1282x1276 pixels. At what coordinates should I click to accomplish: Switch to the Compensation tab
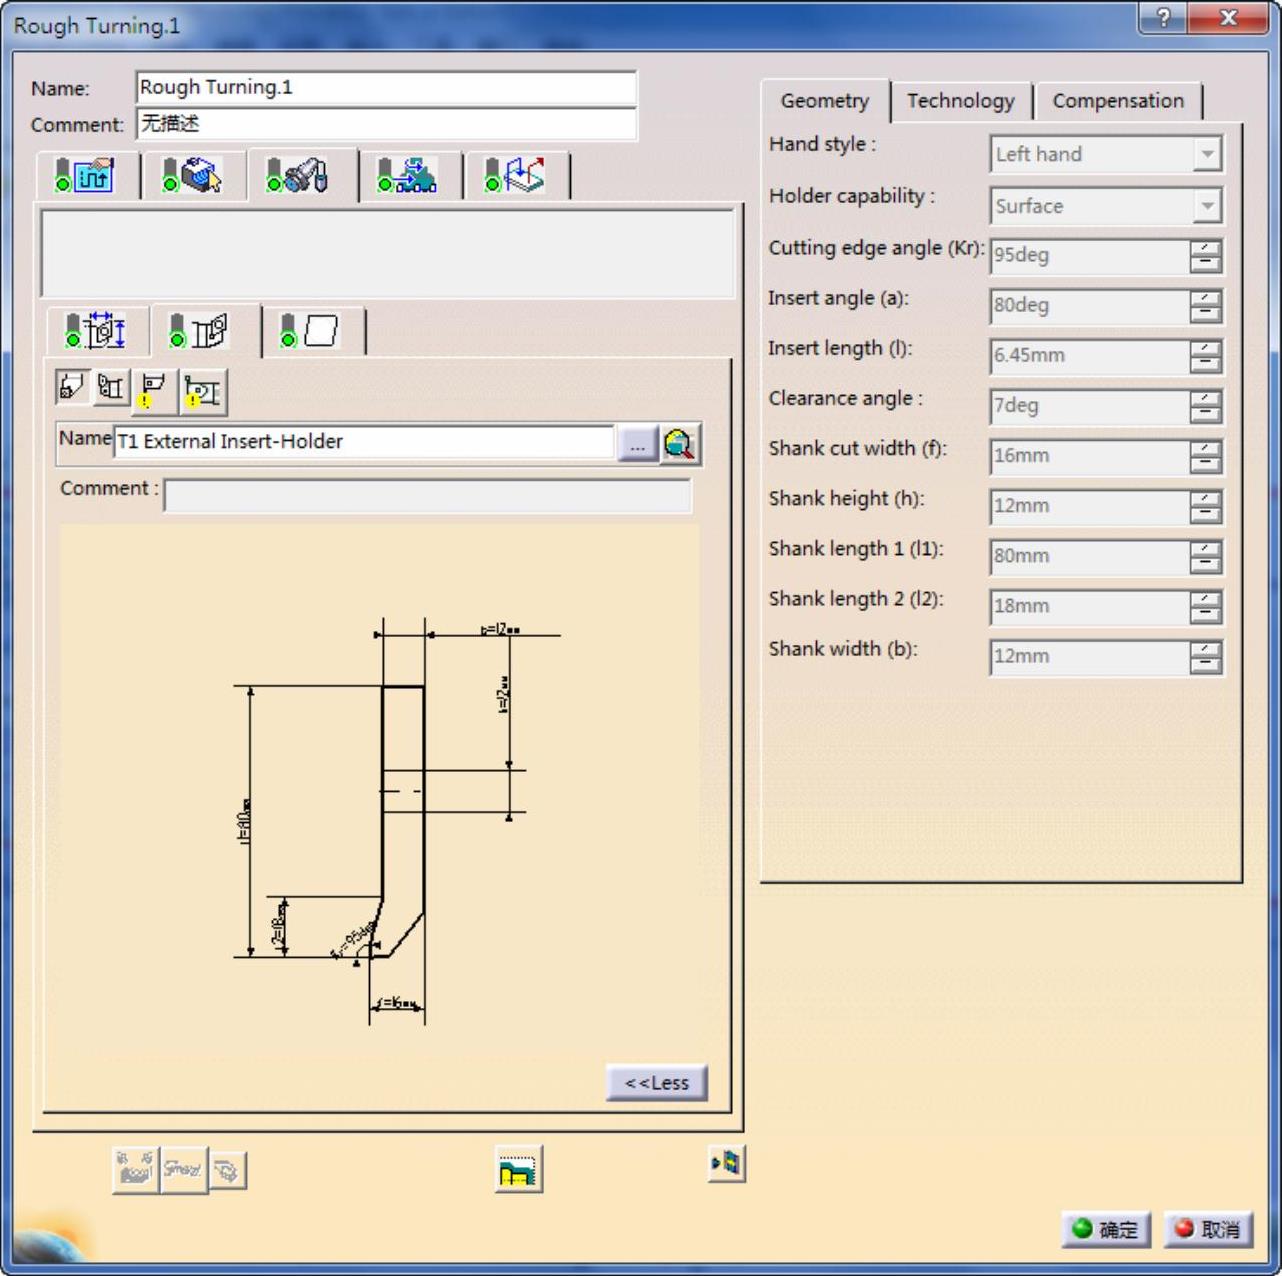point(1117,101)
